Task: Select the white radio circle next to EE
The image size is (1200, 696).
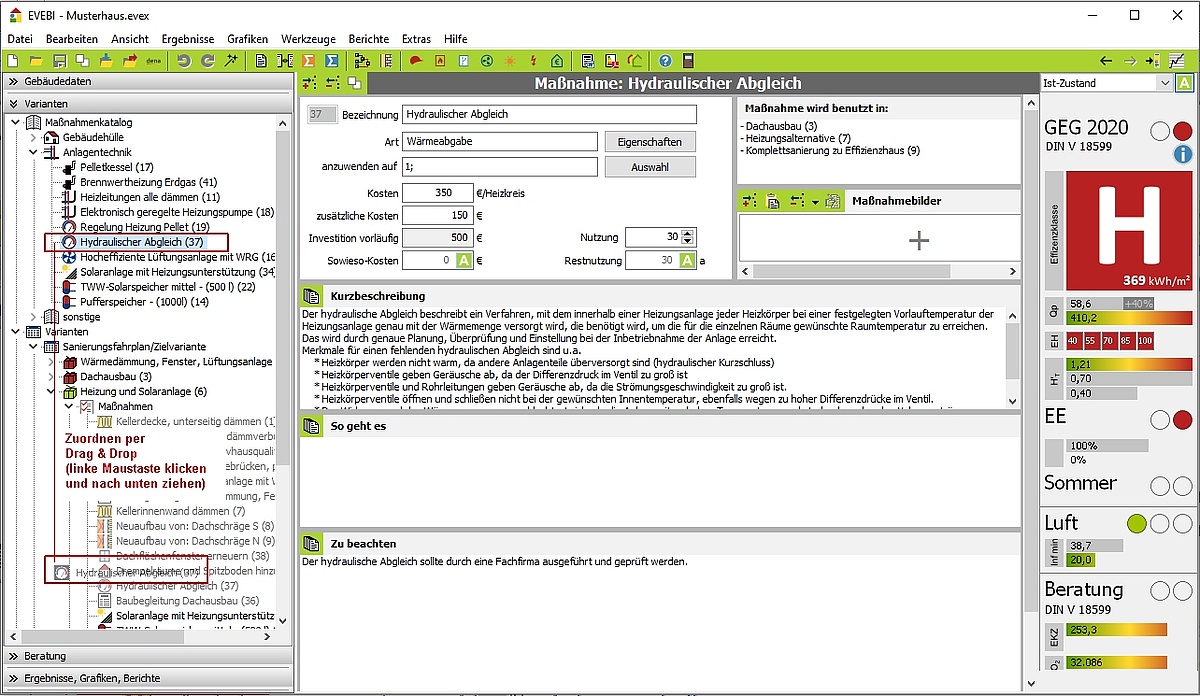Action: point(1160,420)
